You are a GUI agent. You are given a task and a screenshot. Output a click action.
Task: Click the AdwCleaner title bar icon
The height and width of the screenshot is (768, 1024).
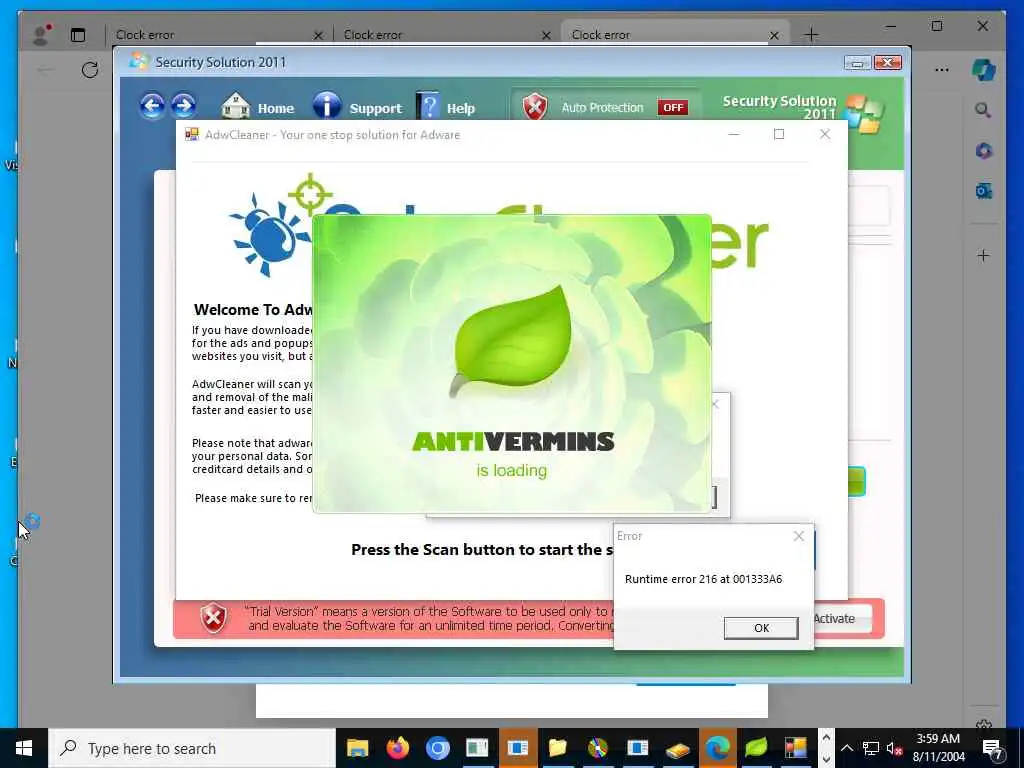pos(192,135)
